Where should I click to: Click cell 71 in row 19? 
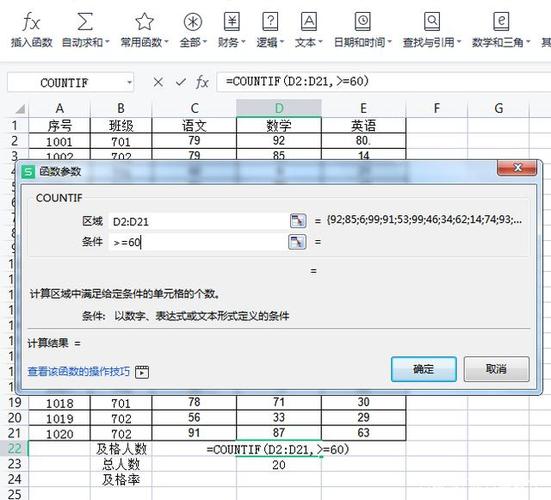tap(279, 402)
